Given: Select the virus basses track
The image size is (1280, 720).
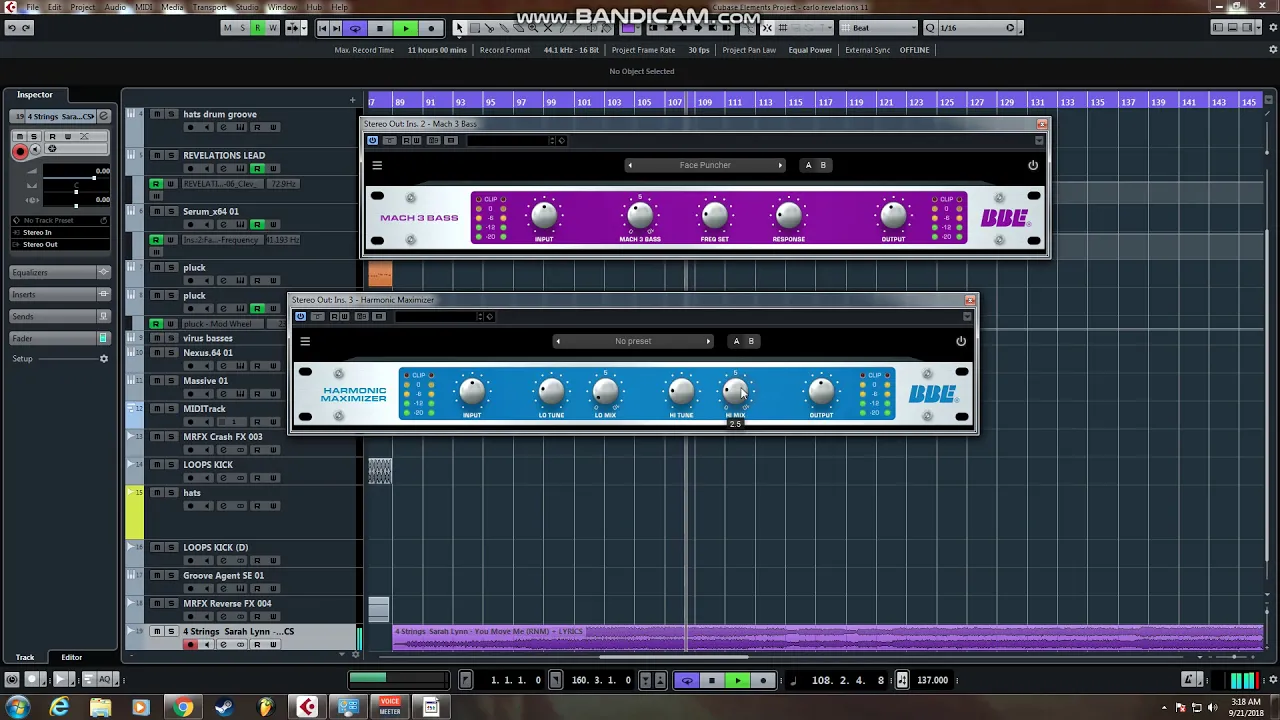Looking at the screenshot, I should pos(208,339).
